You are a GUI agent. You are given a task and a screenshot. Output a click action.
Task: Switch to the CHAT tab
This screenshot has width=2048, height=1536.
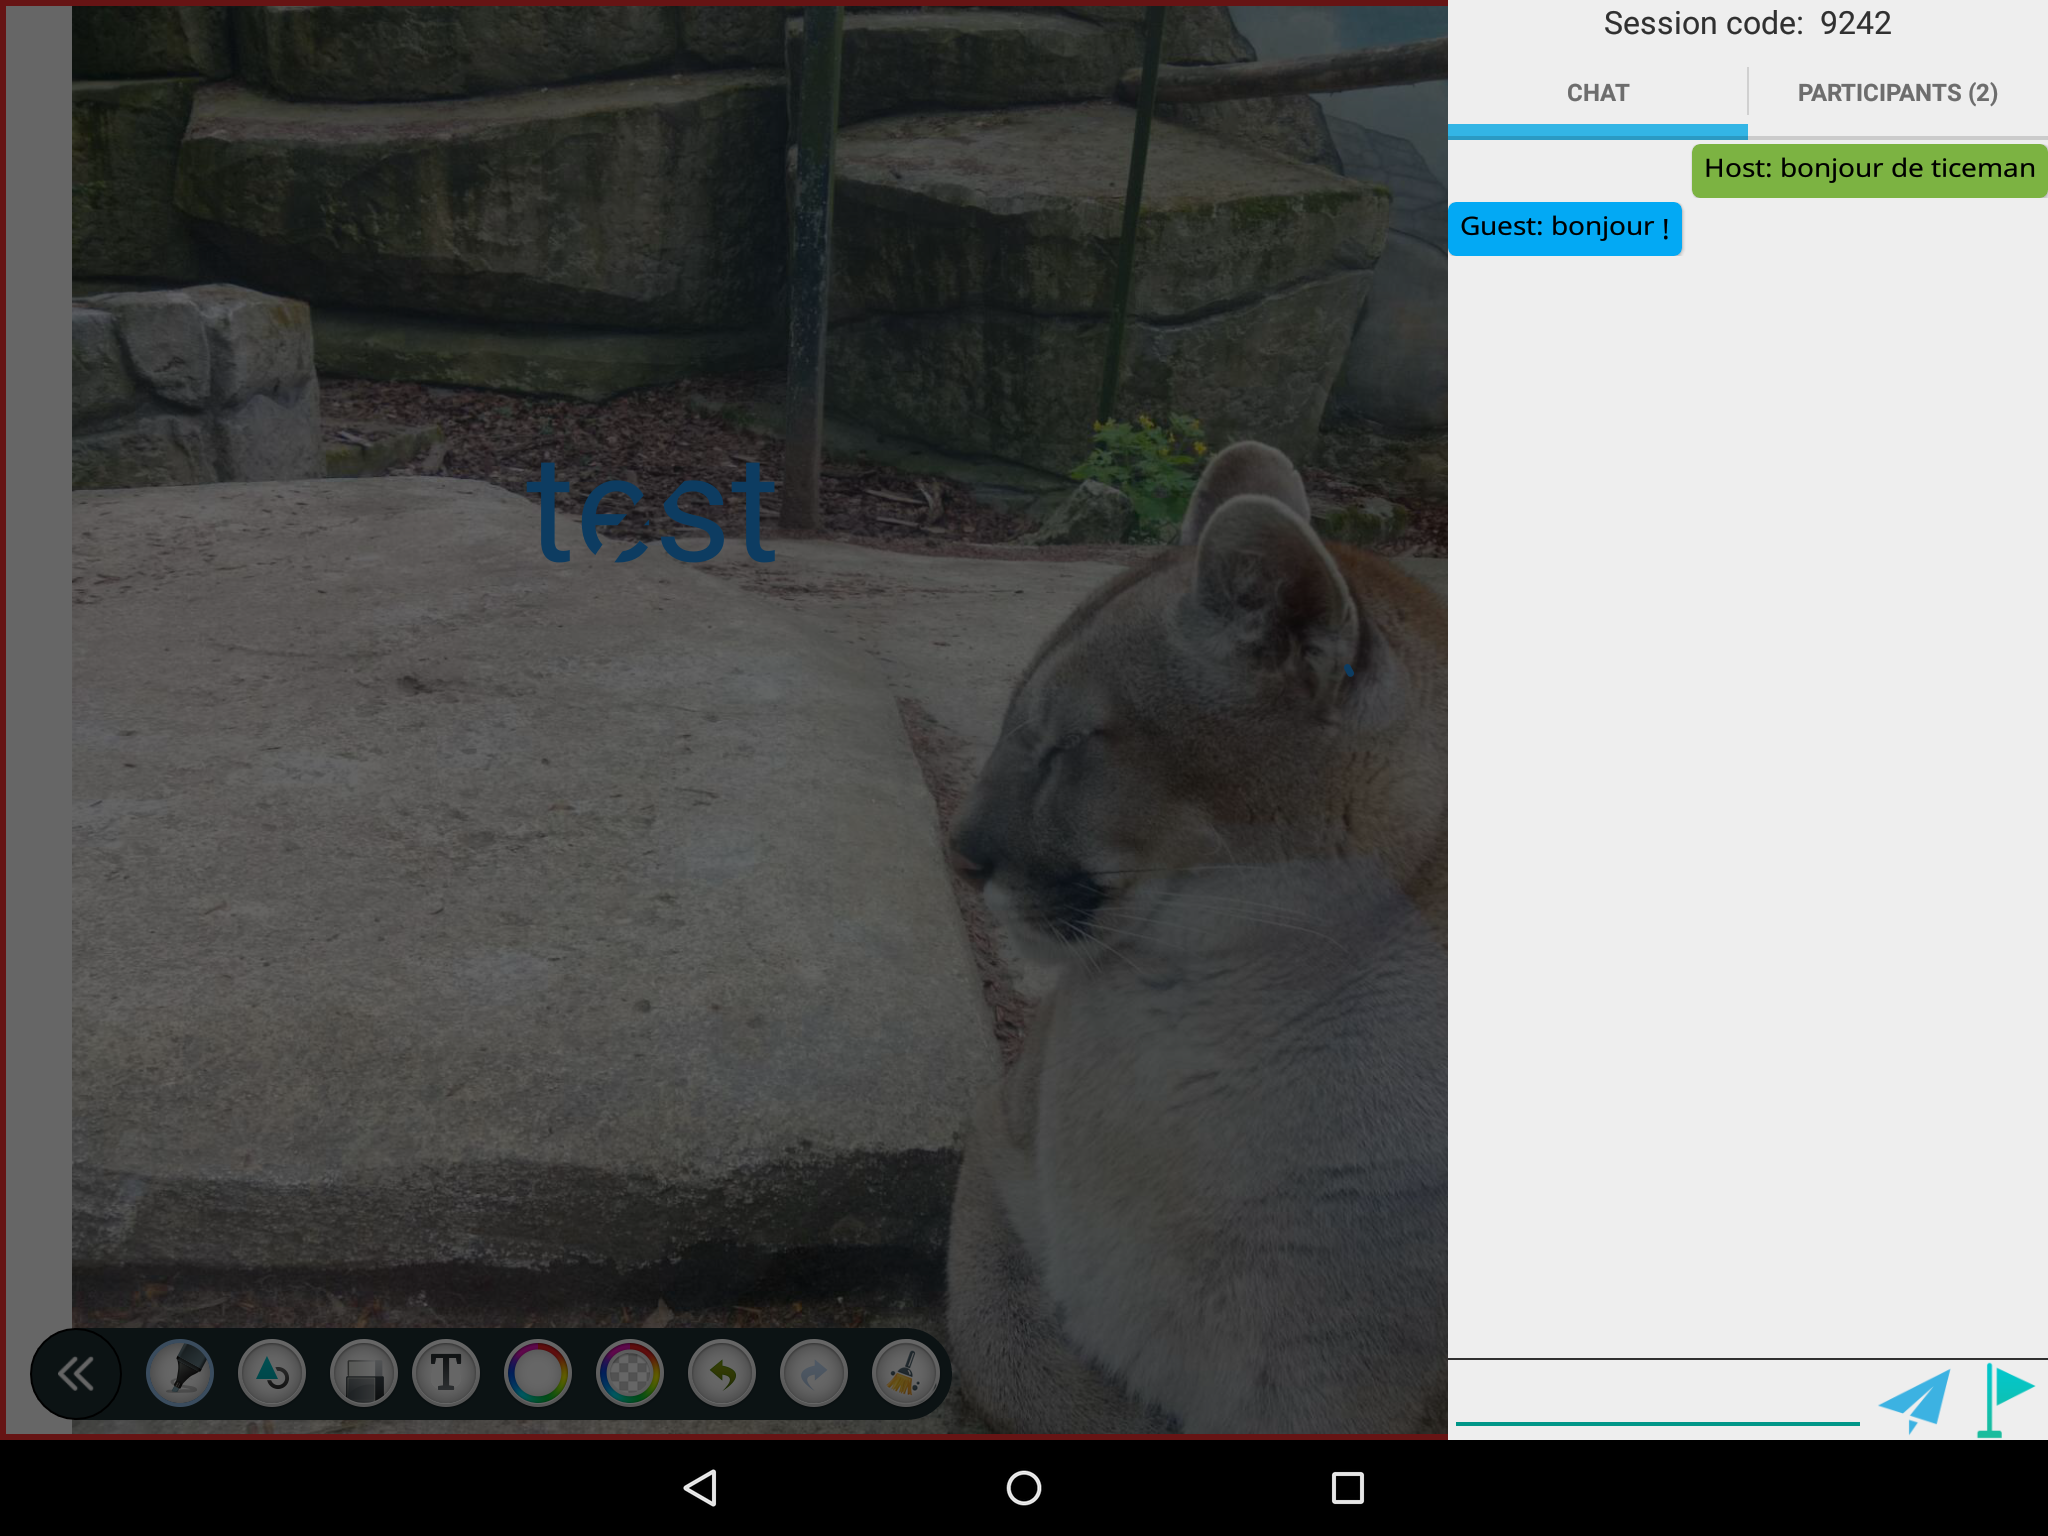coord(1597,94)
